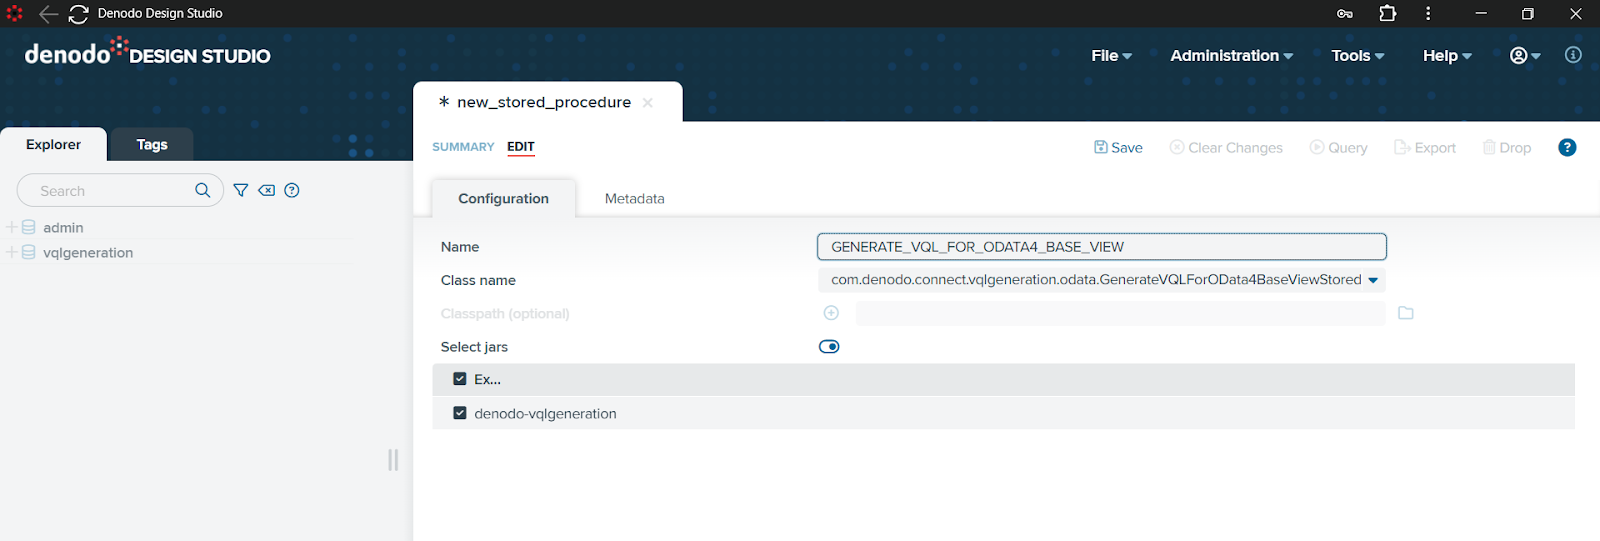Click the Export button
The image size is (1600, 541).
(x=1425, y=147)
